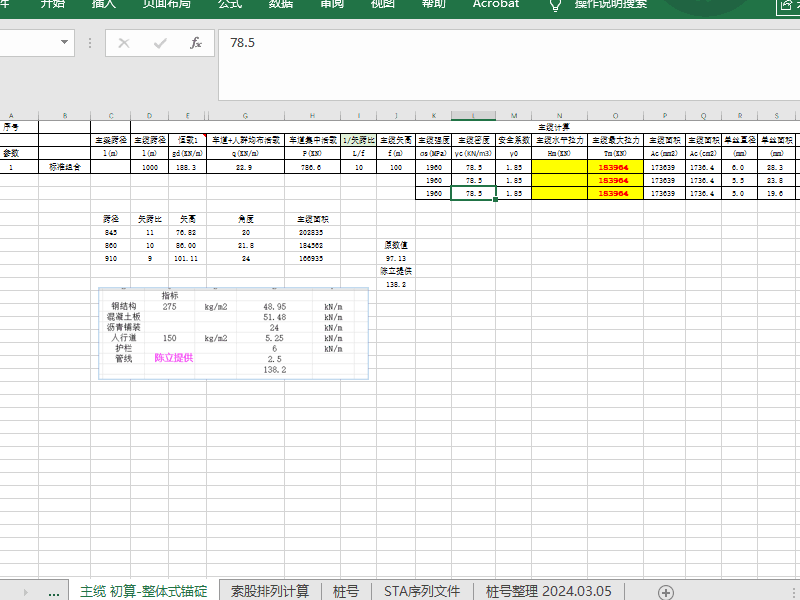The height and width of the screenshot is (600, 800).
Task: Select the cell showing 97.13
Action: (396, 258)
